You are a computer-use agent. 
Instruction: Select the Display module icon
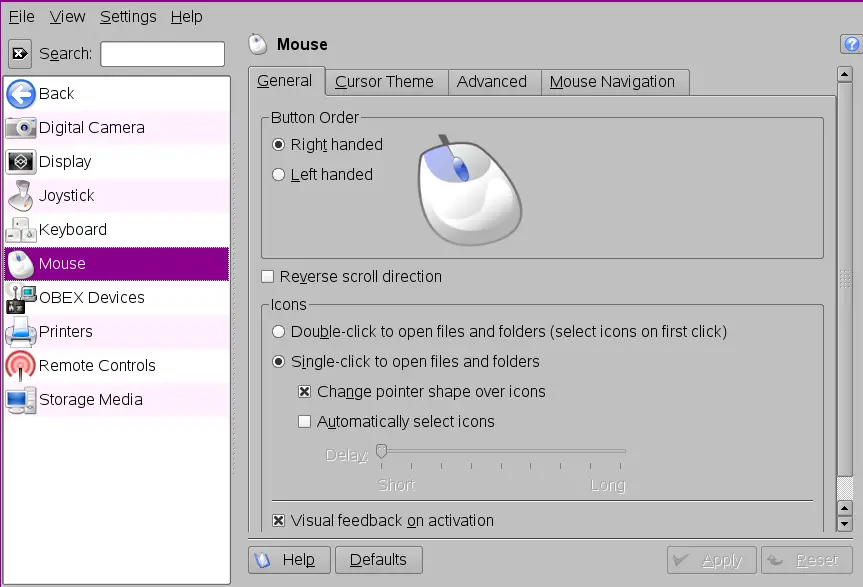click(x=21, y=162)
